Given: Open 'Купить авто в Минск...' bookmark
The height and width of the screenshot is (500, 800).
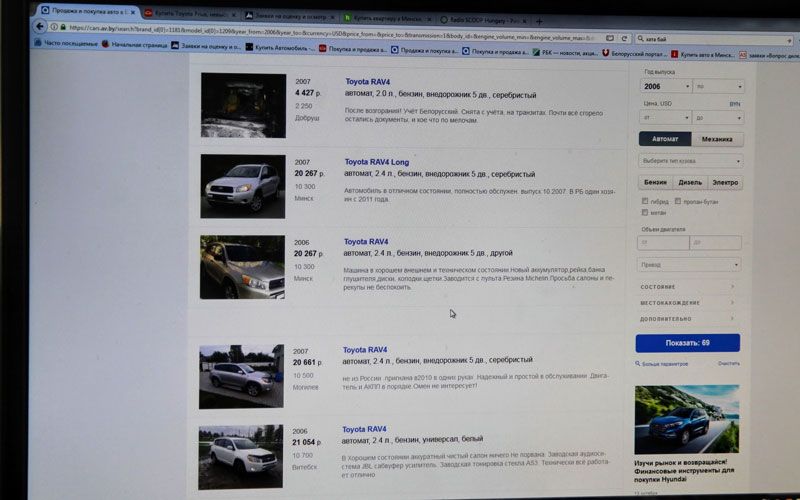Looking at the screenshot, I should tap(703, 55).
